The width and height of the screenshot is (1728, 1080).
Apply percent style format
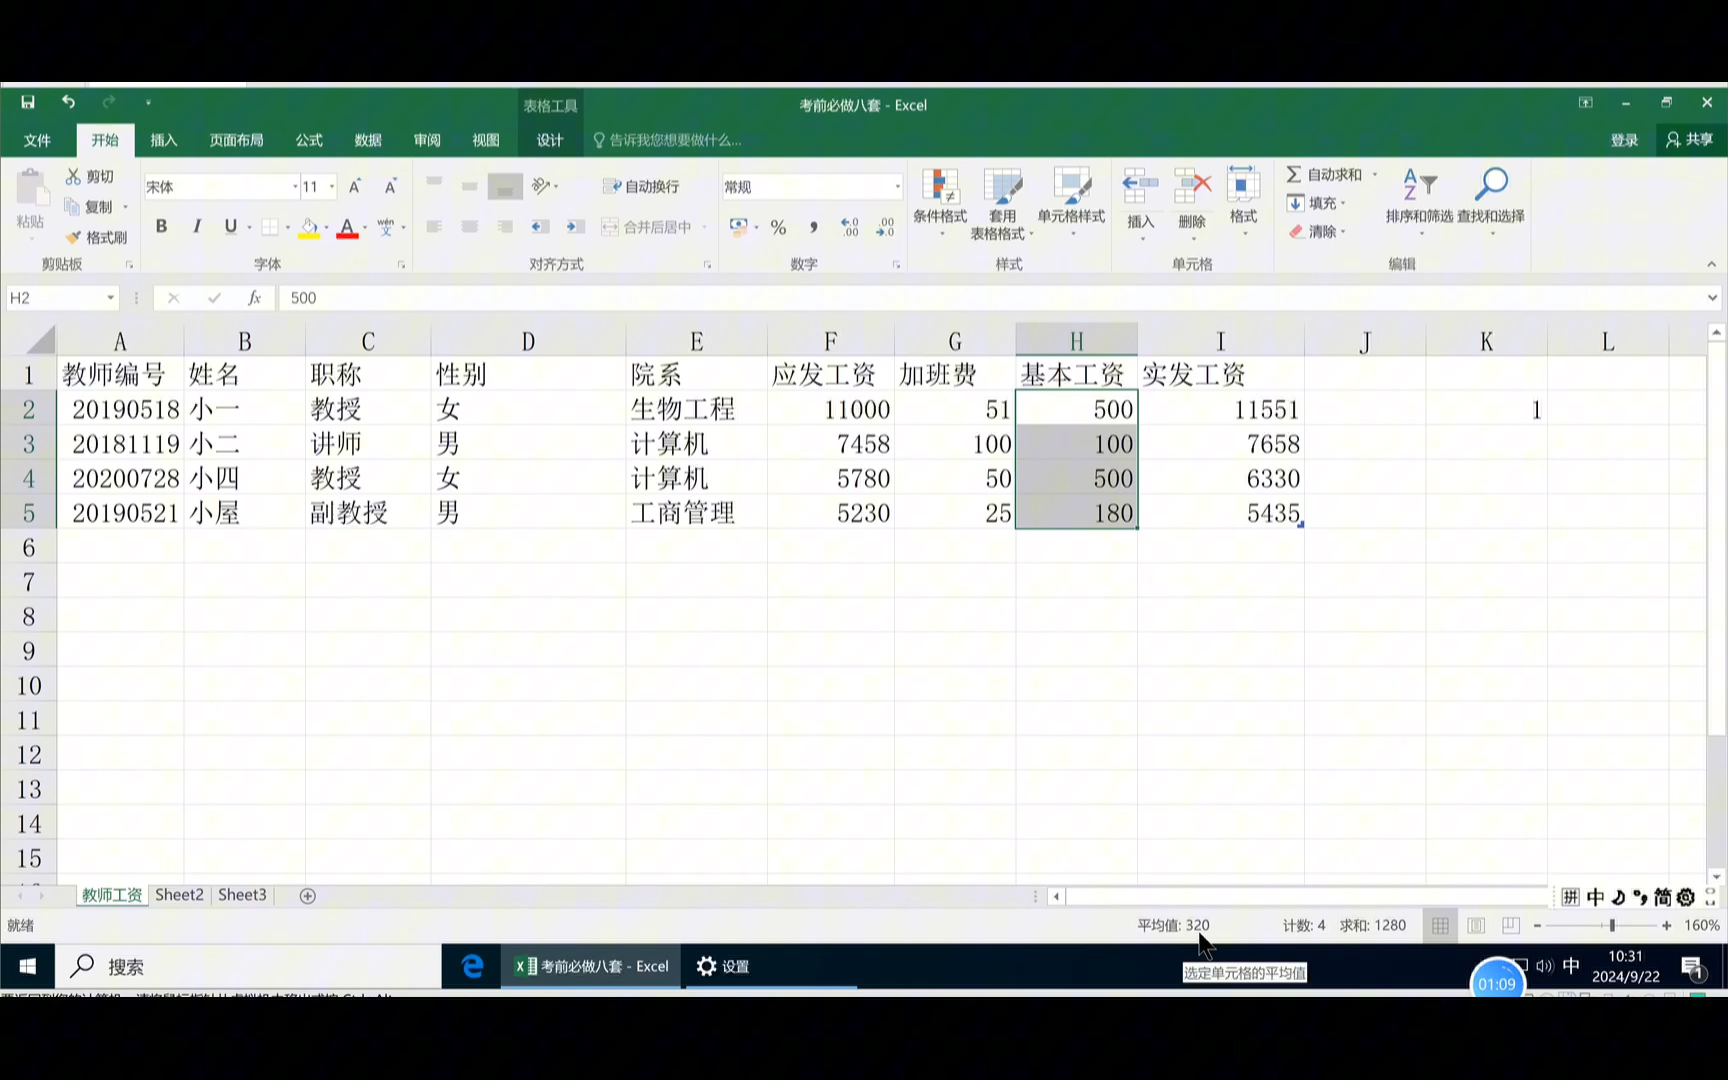[778, 227]
